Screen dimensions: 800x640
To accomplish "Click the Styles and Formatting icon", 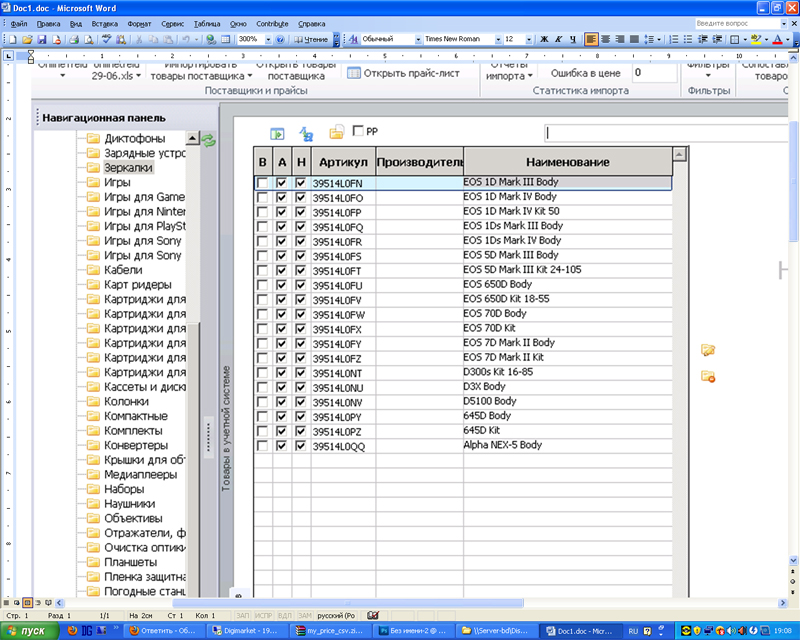I will pyautogui.click(x=353, y=39).
